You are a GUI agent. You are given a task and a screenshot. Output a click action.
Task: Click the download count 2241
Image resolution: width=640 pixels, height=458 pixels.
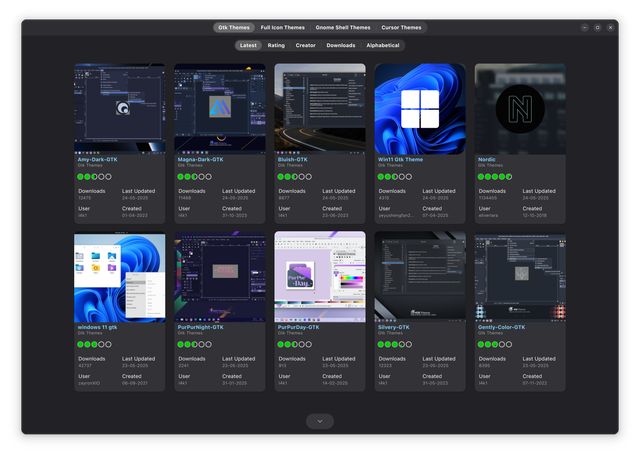tap(184, 366)
